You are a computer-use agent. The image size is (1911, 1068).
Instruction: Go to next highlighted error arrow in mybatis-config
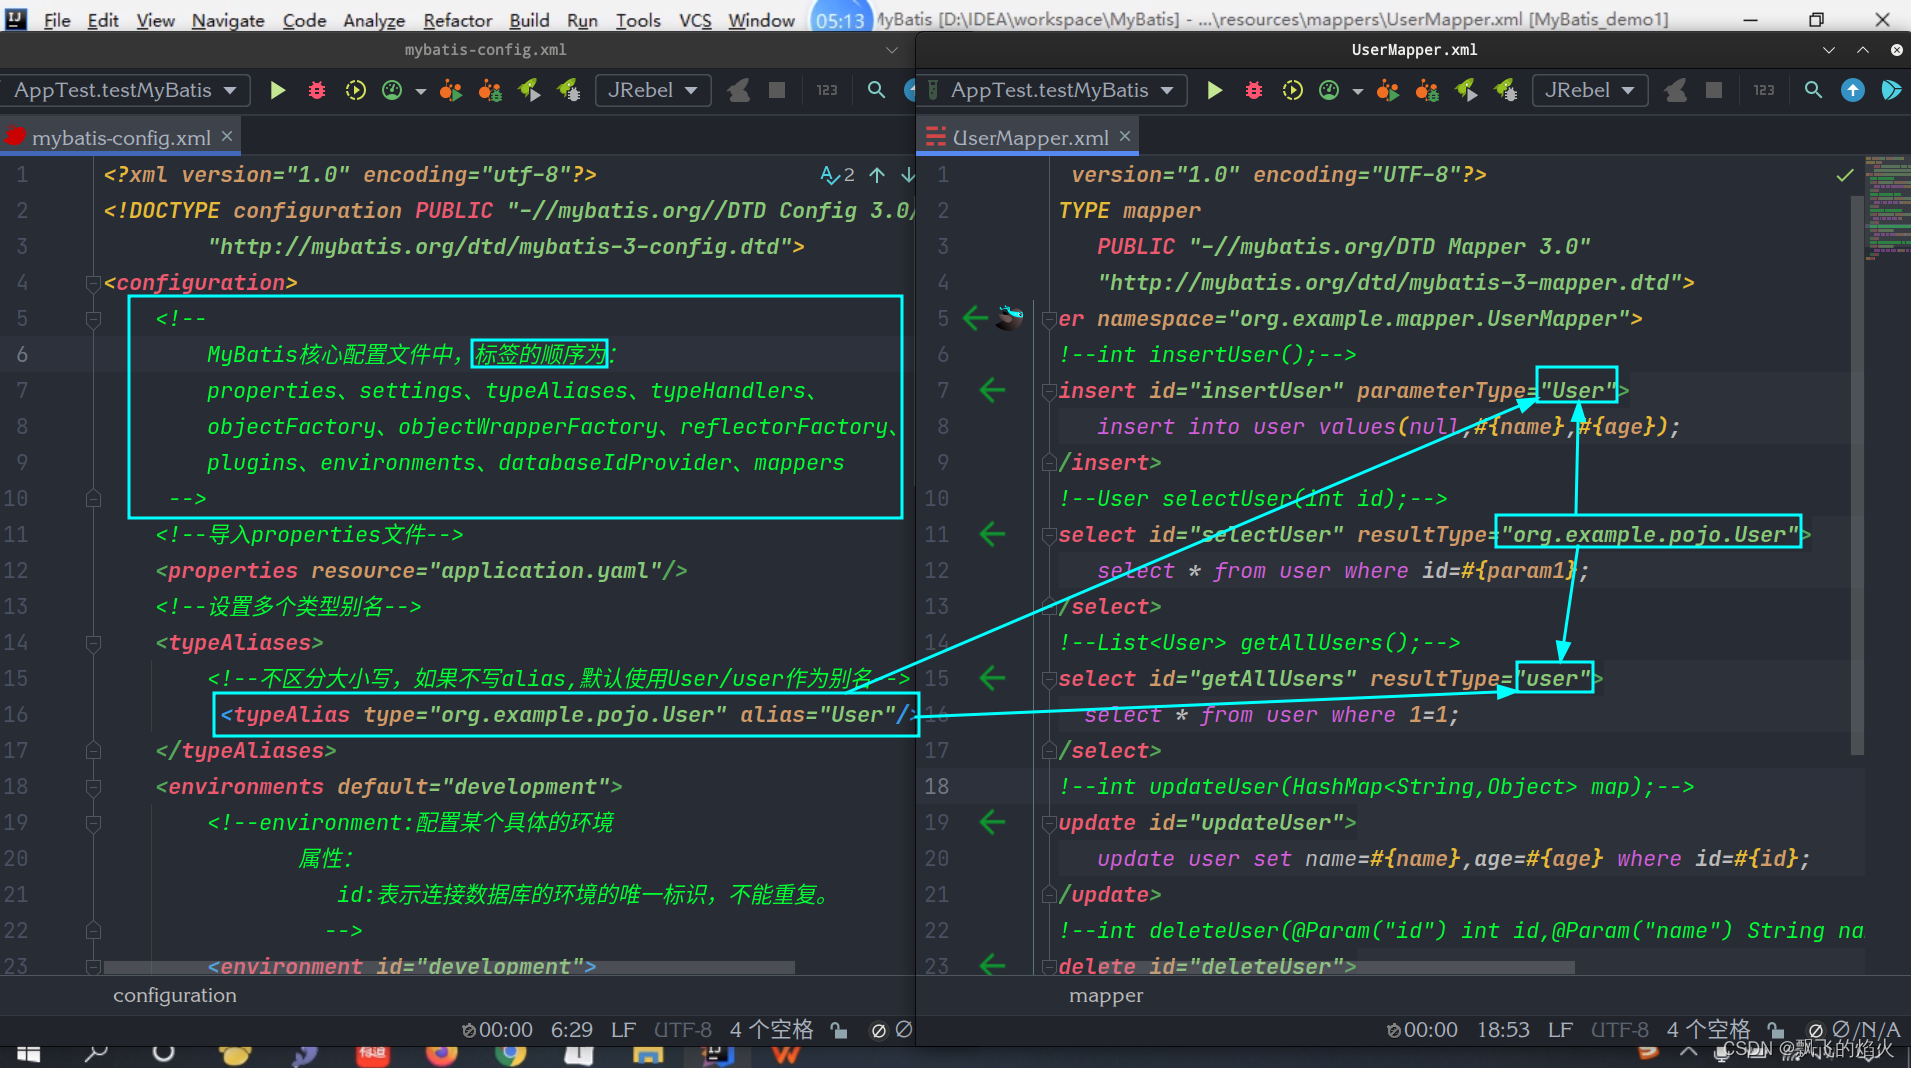(x=907, y=175)
